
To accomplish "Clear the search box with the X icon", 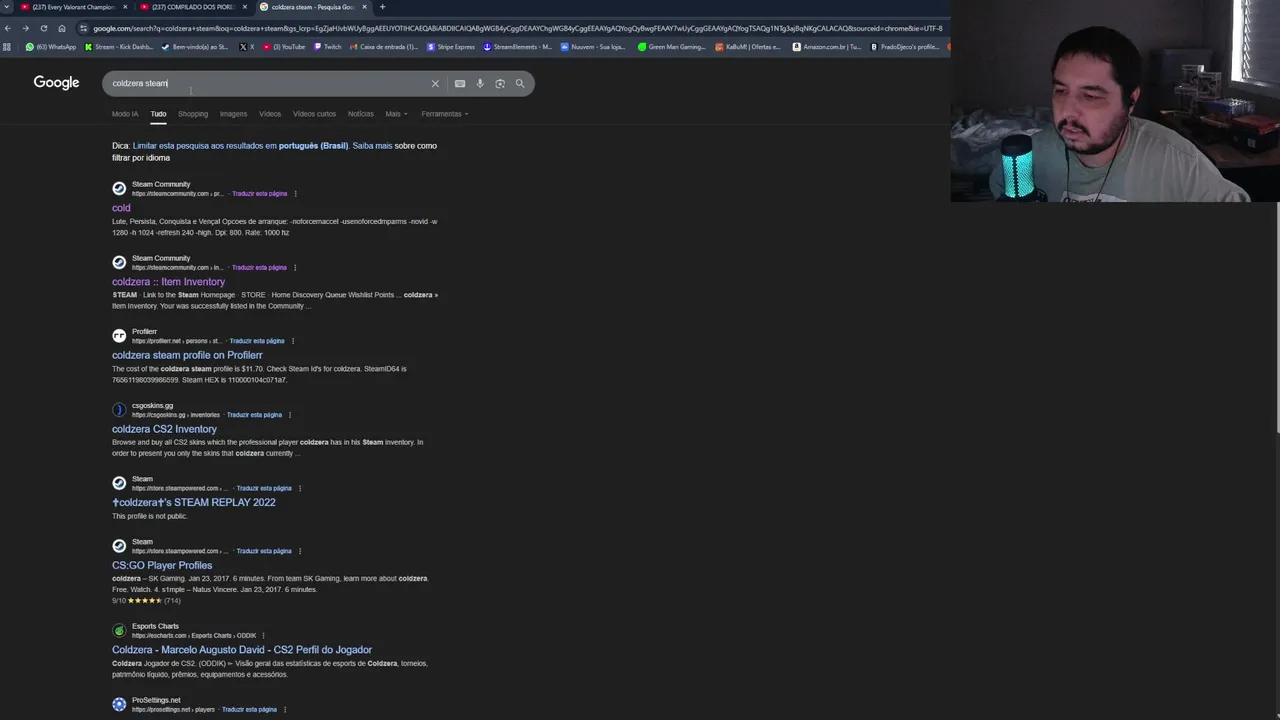I will (x=435, y=84).
